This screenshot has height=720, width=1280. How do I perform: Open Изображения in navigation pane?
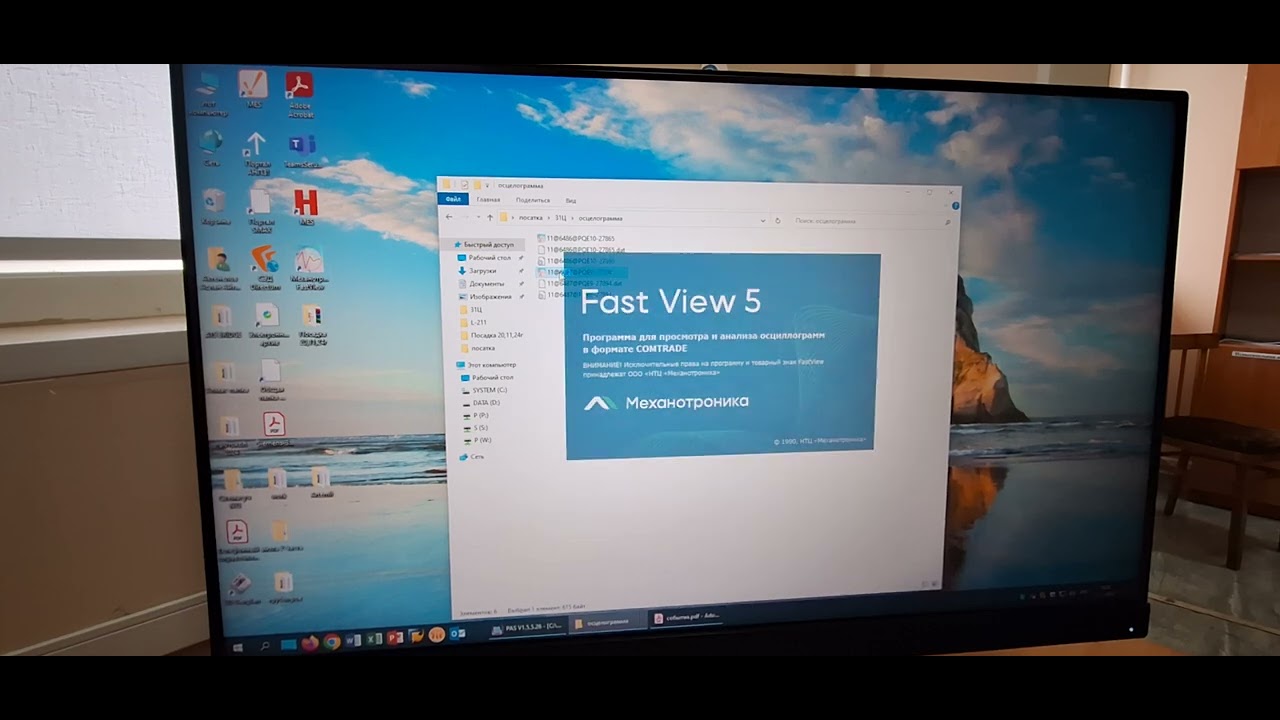pos(484,297)
